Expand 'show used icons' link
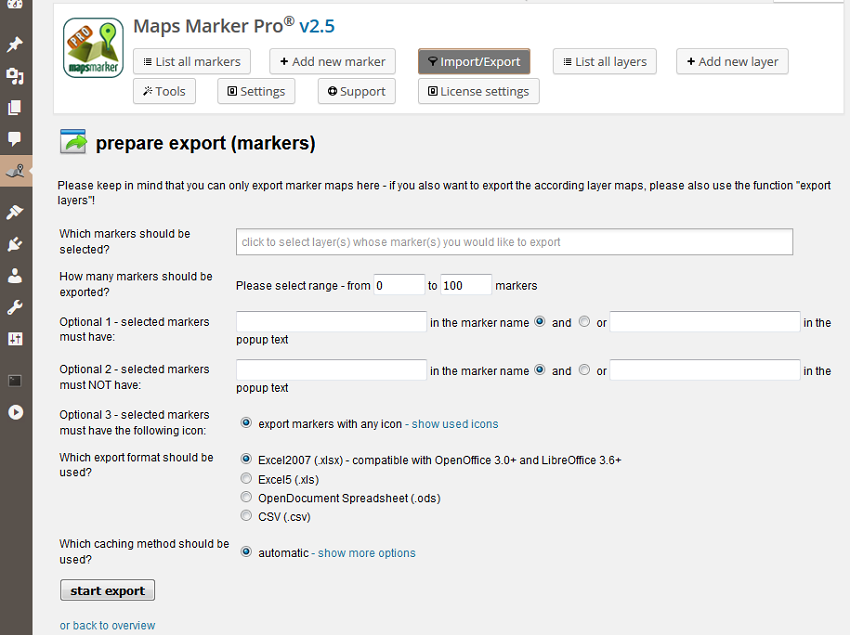Viewport: 850px width, 635px height. [x=455, y=424]
